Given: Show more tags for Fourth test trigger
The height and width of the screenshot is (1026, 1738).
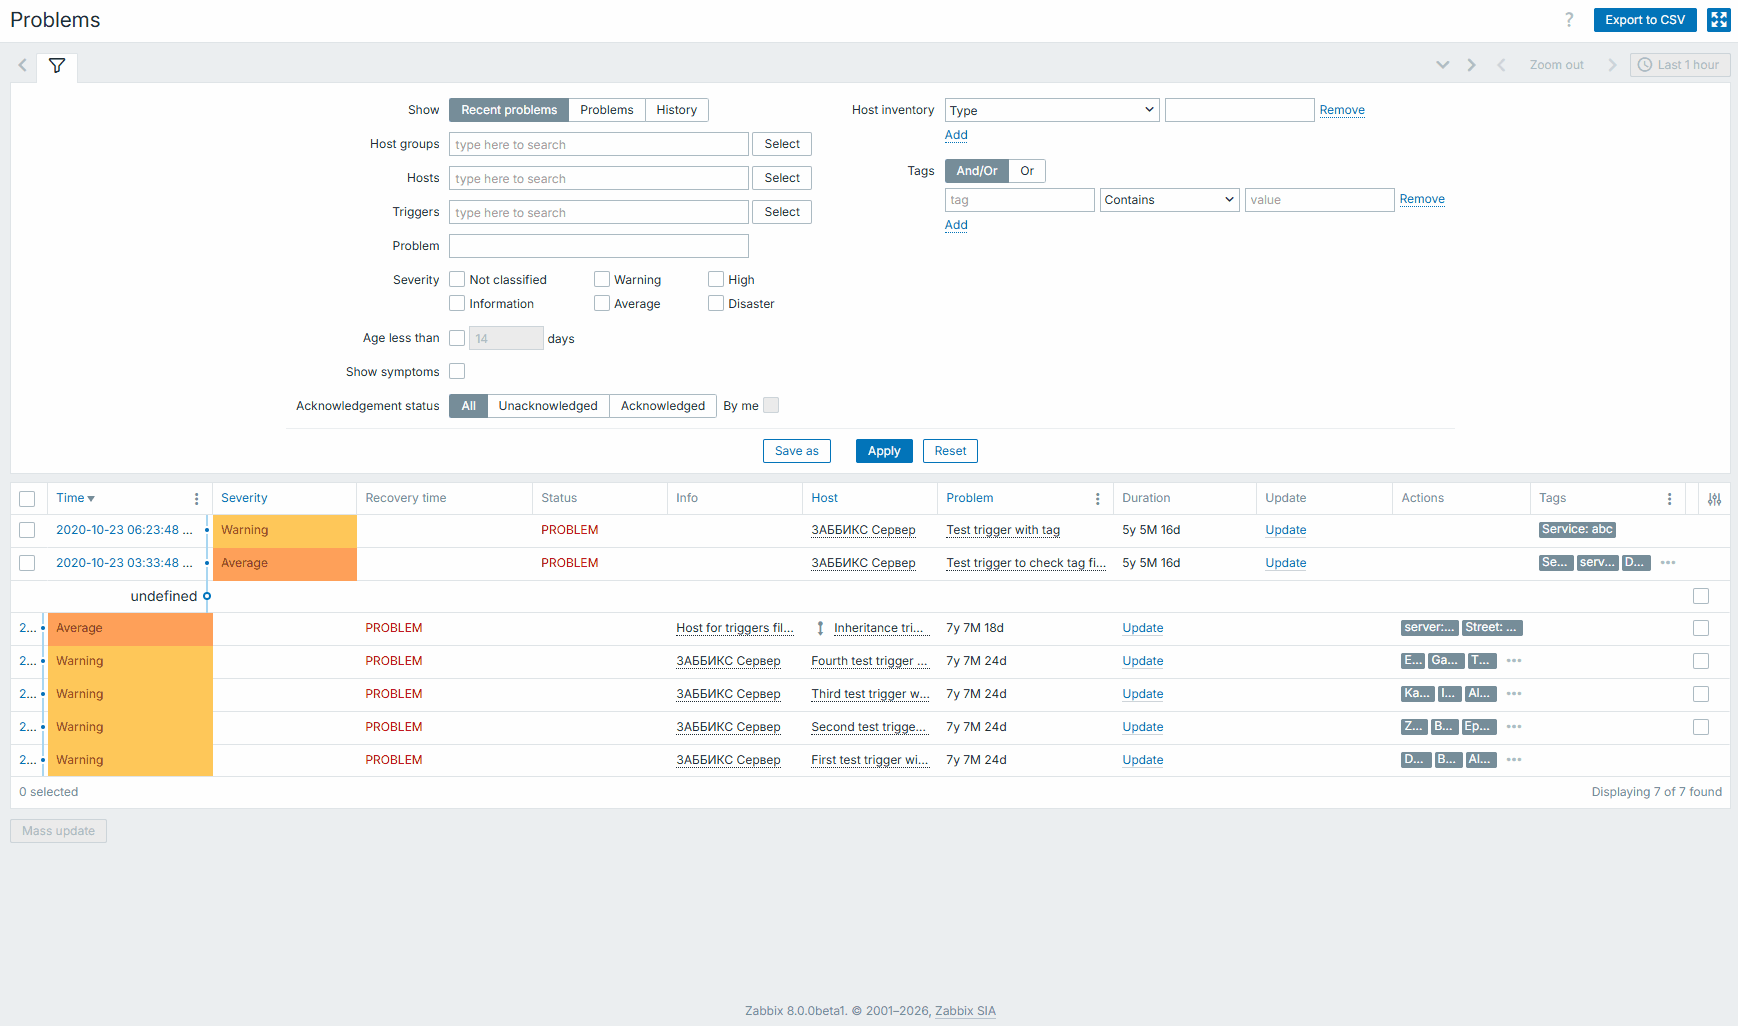Looking at the screenshot, I should (x=1514, y=661).
